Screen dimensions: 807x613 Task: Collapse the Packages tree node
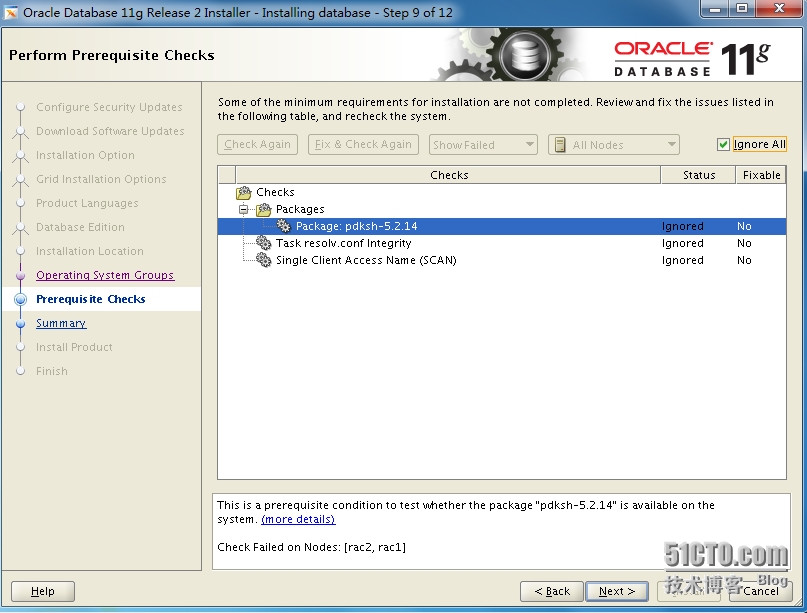[243, 209]
